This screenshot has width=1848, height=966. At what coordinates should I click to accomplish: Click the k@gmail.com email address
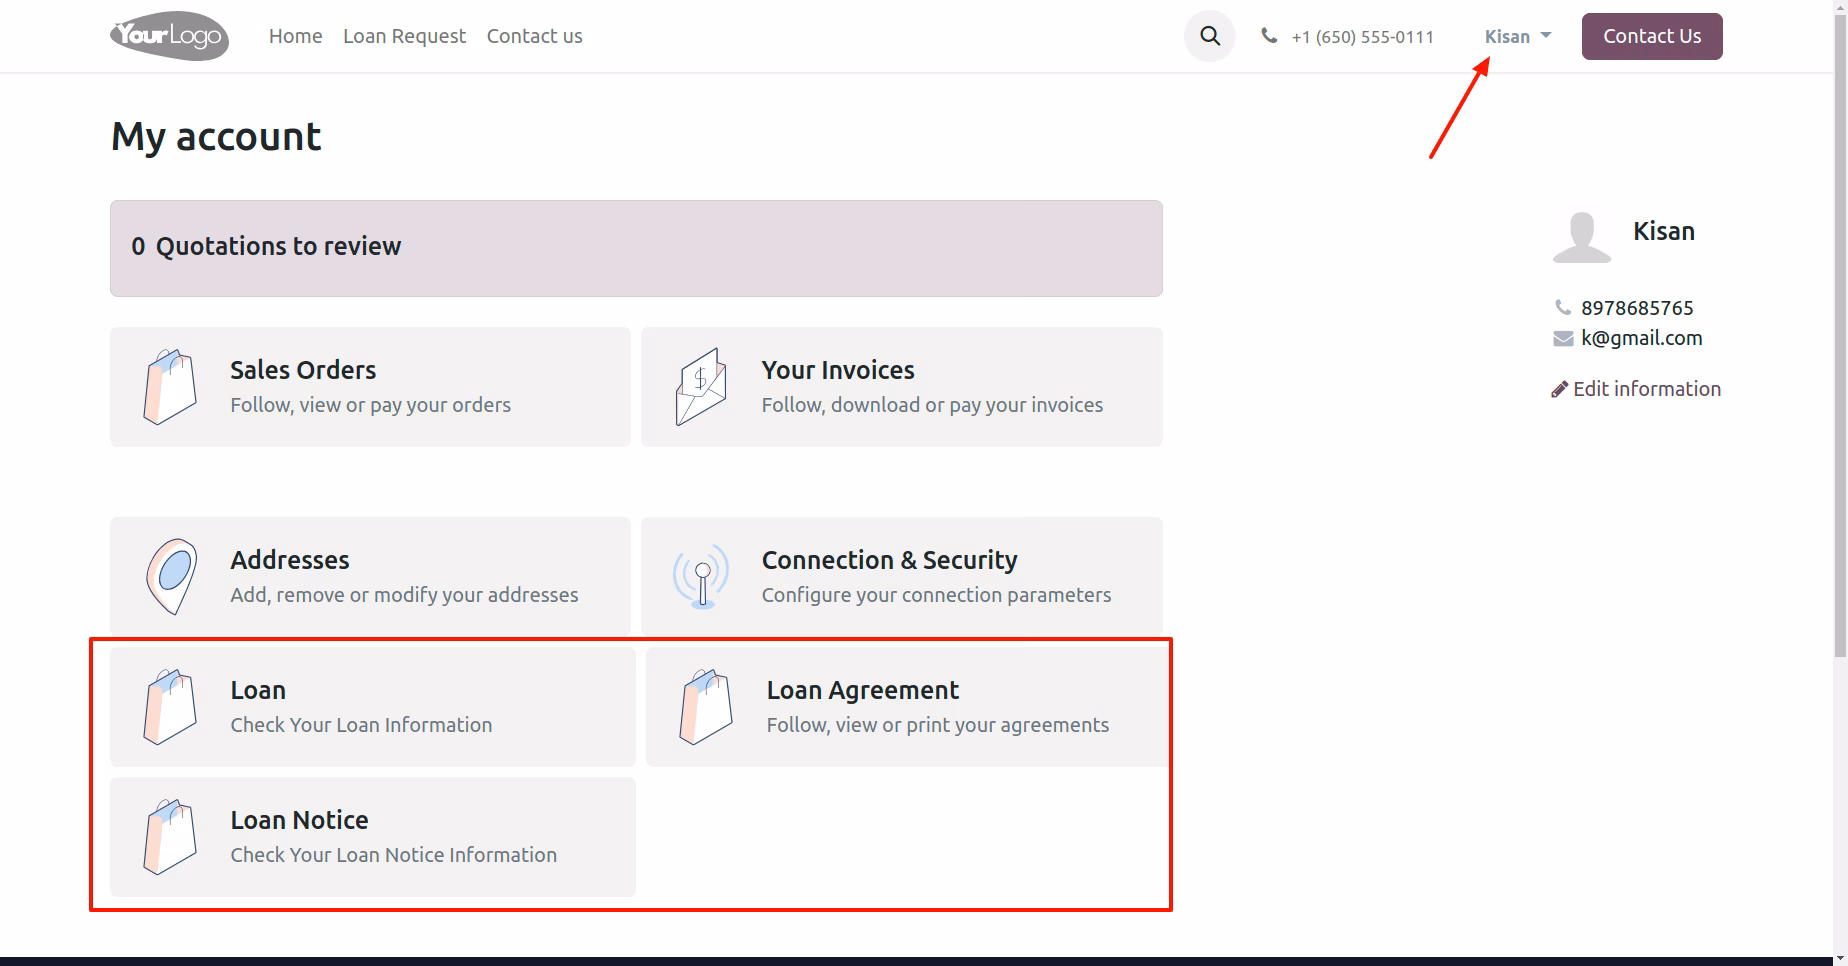coord(1641,338)
